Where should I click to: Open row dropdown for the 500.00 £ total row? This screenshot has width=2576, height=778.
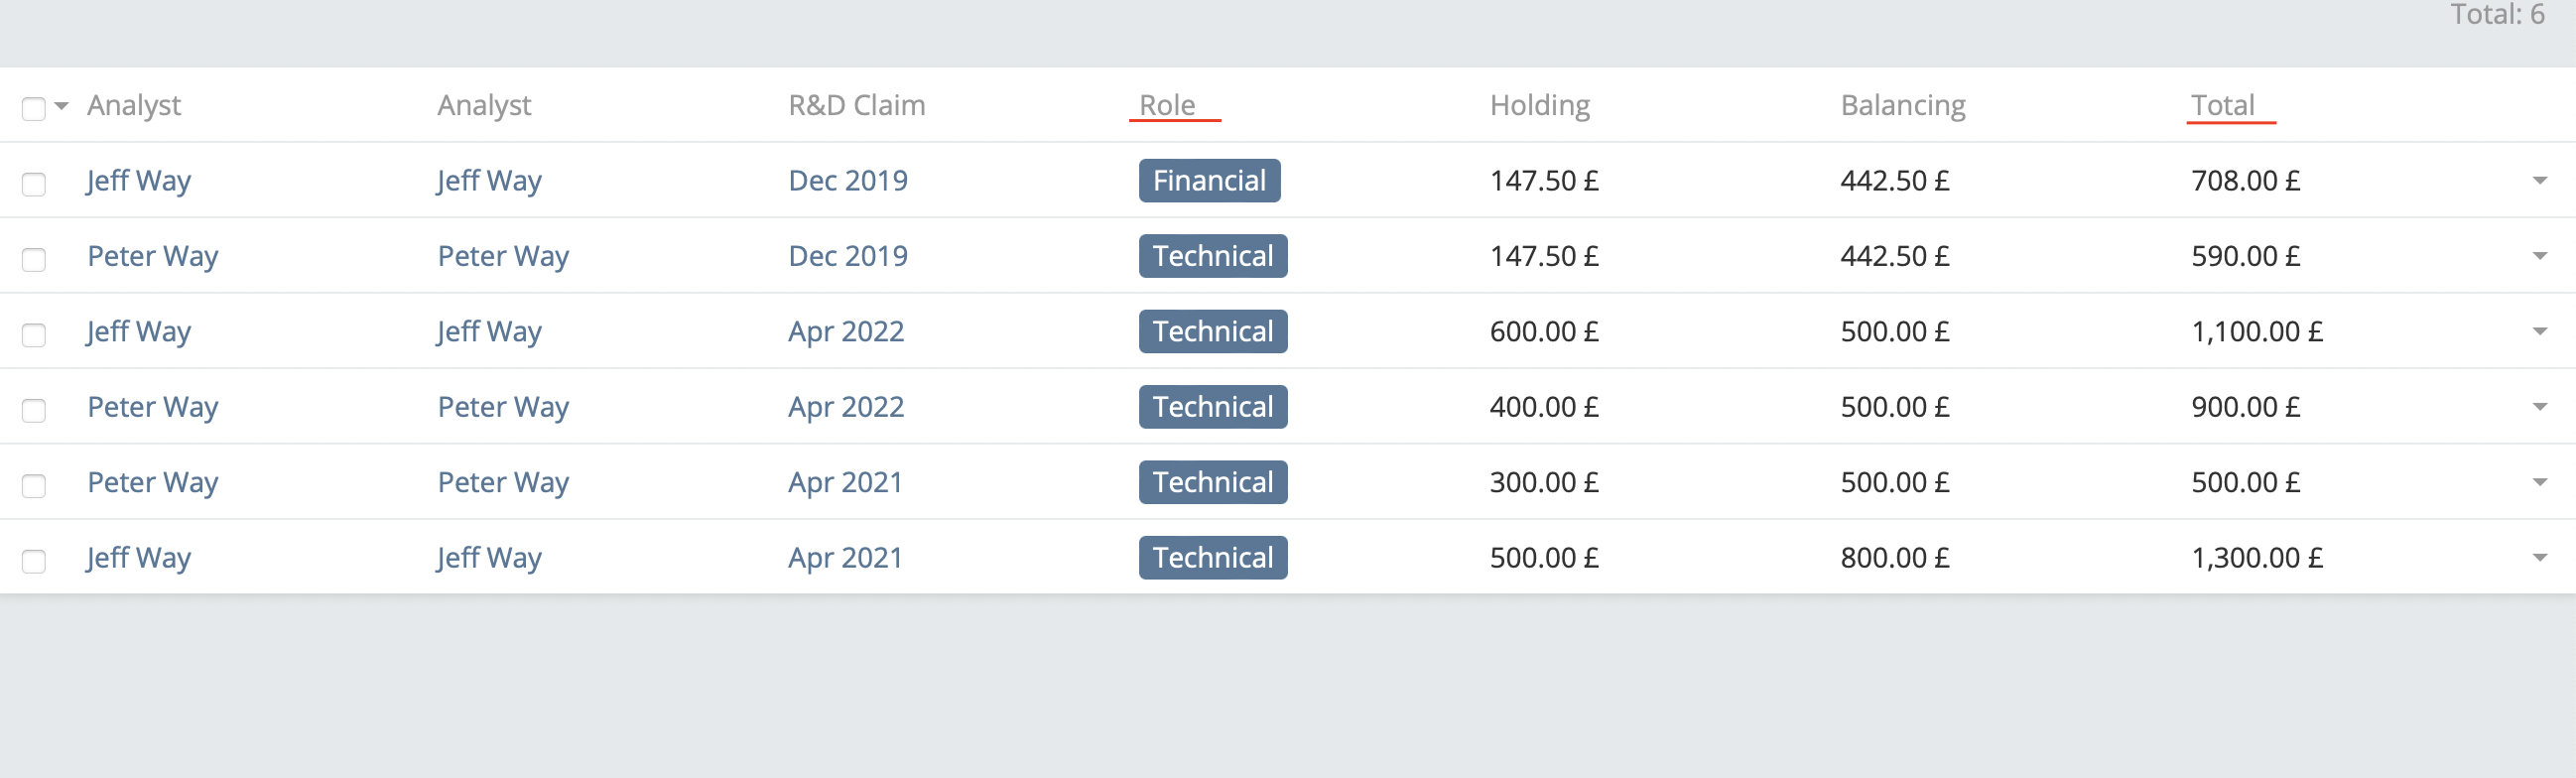(2539, 482)
